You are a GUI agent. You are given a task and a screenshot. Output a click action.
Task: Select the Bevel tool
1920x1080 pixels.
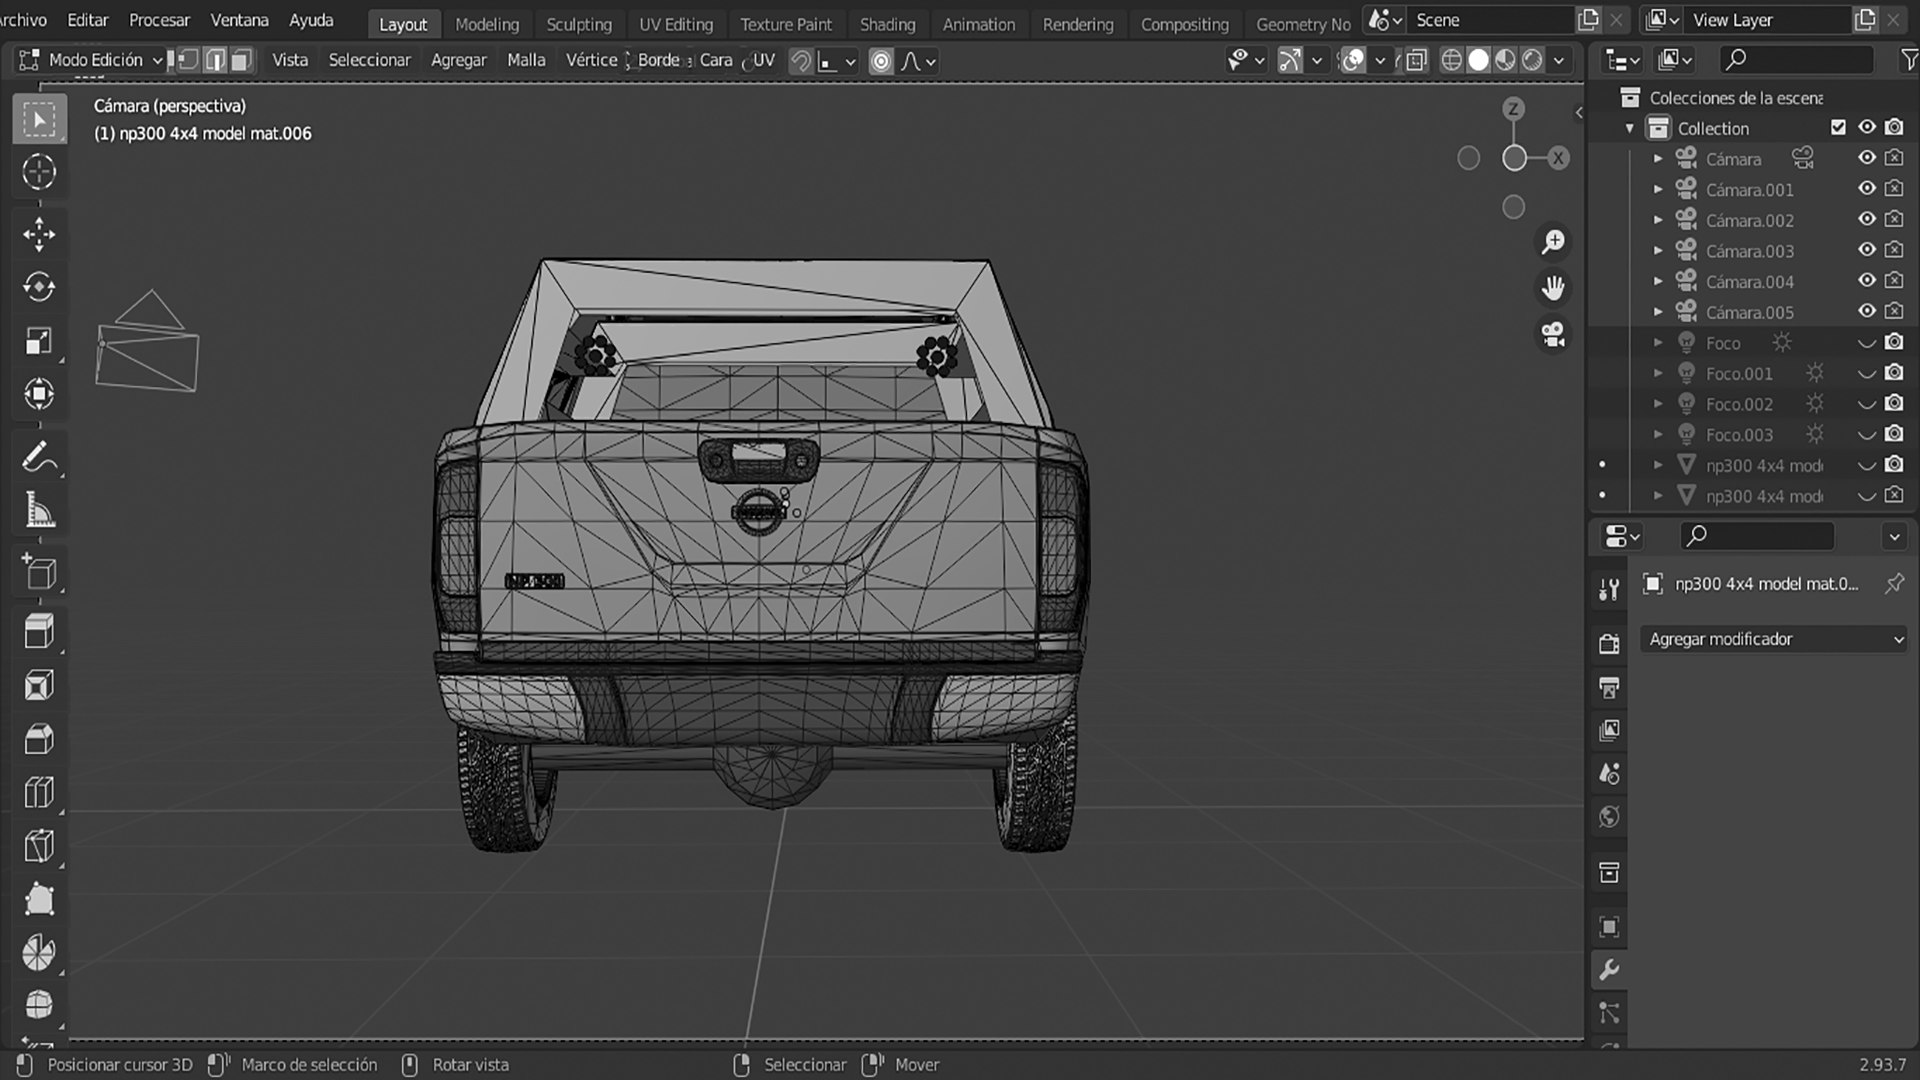pyautogui.click(x=39, y=739)
